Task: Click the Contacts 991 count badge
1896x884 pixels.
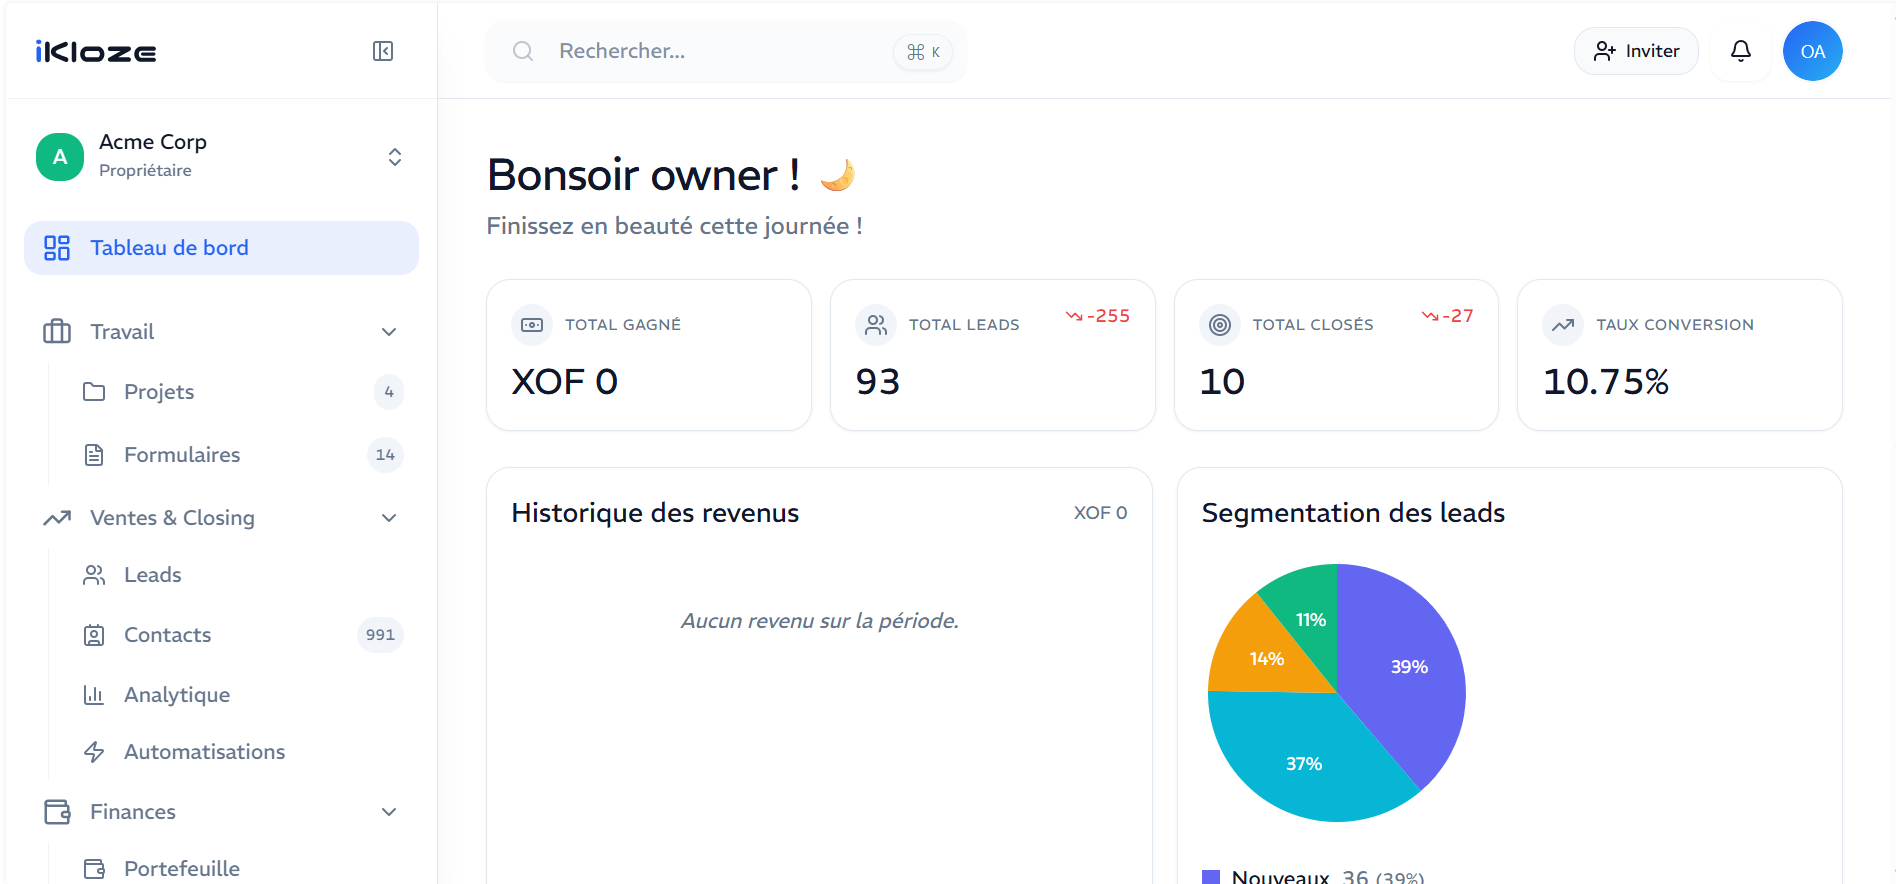Action: pos(380,635)
